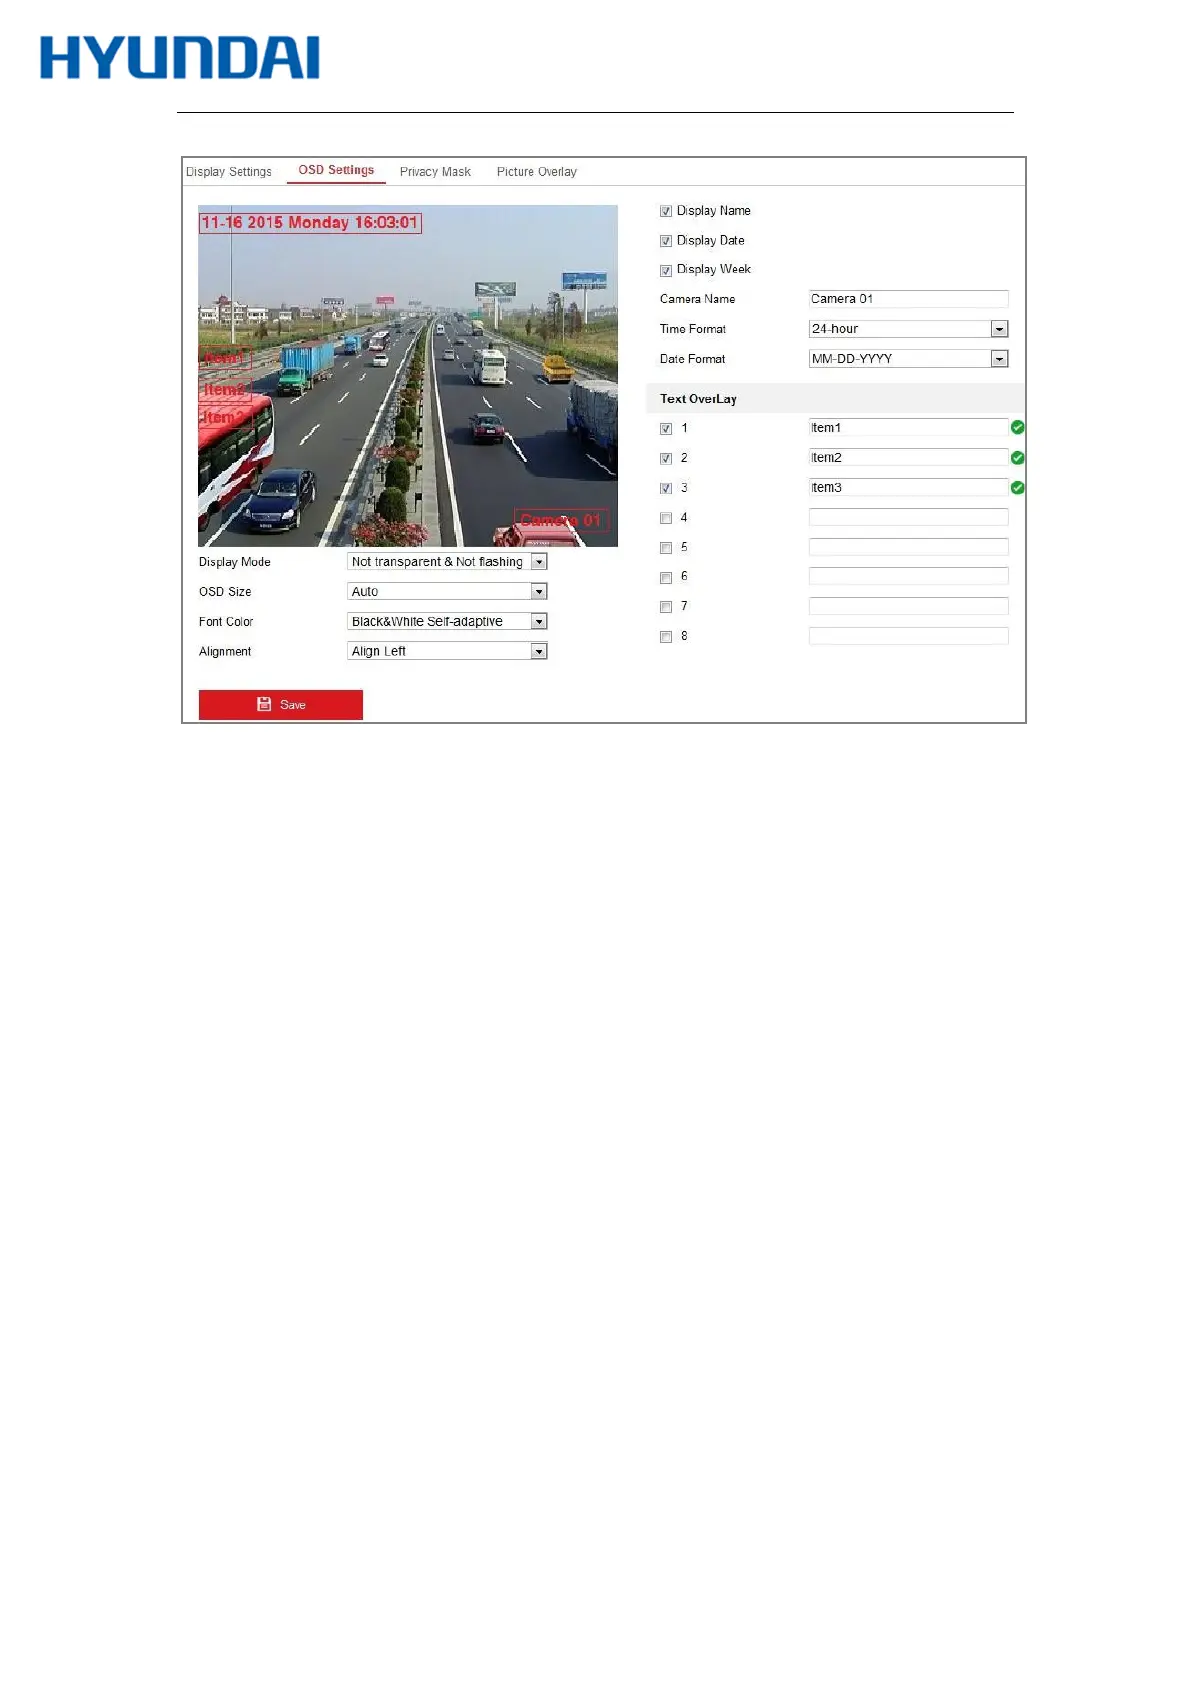
Task: Click the red Save button
Action: (x=281, y=705)
